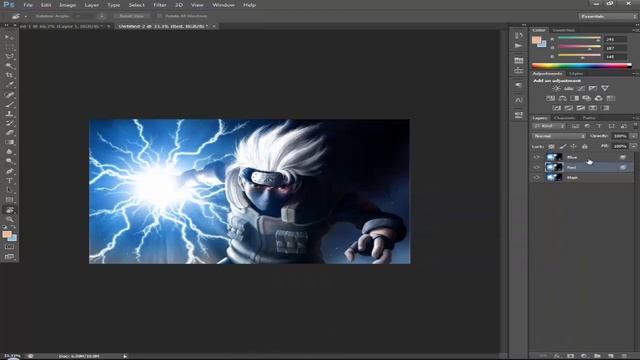Switch to the Swatches tab
The image size is (640, 360).
[563, 30]
